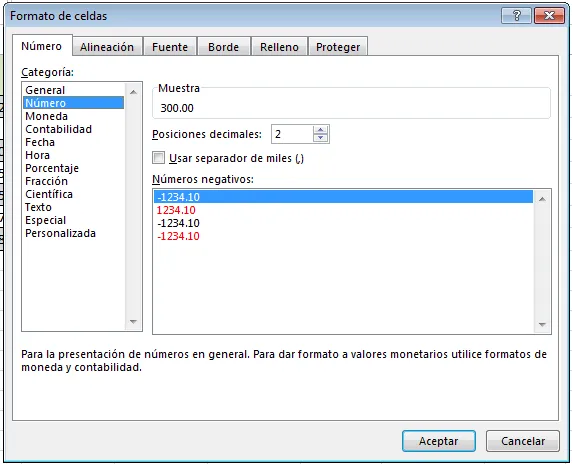Viewport: 572px width, 464px height.
Task: Click negative numbers list scroll up arrow
Action: pos(542,199)
